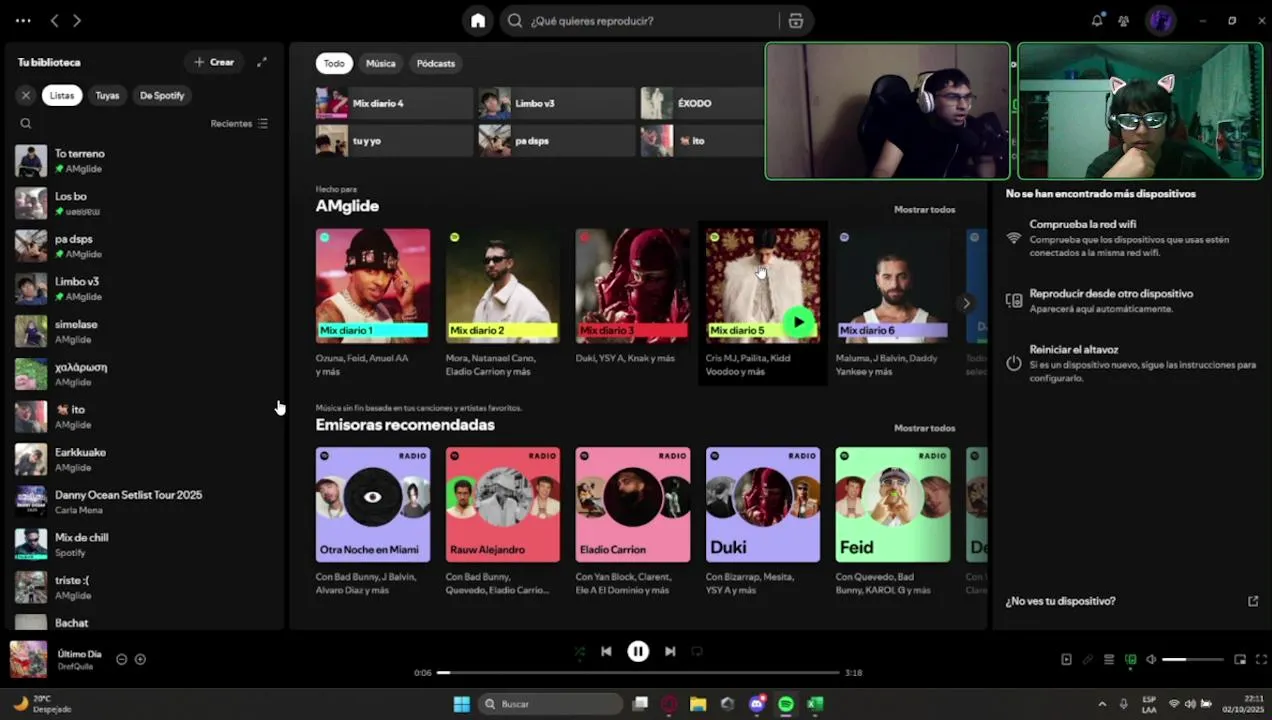Open the Crear menu button

pyautogui.click(x=214, y=62)
